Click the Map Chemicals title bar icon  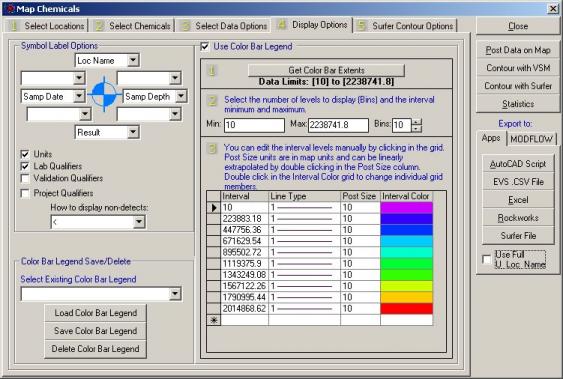(x=11, y=9)
